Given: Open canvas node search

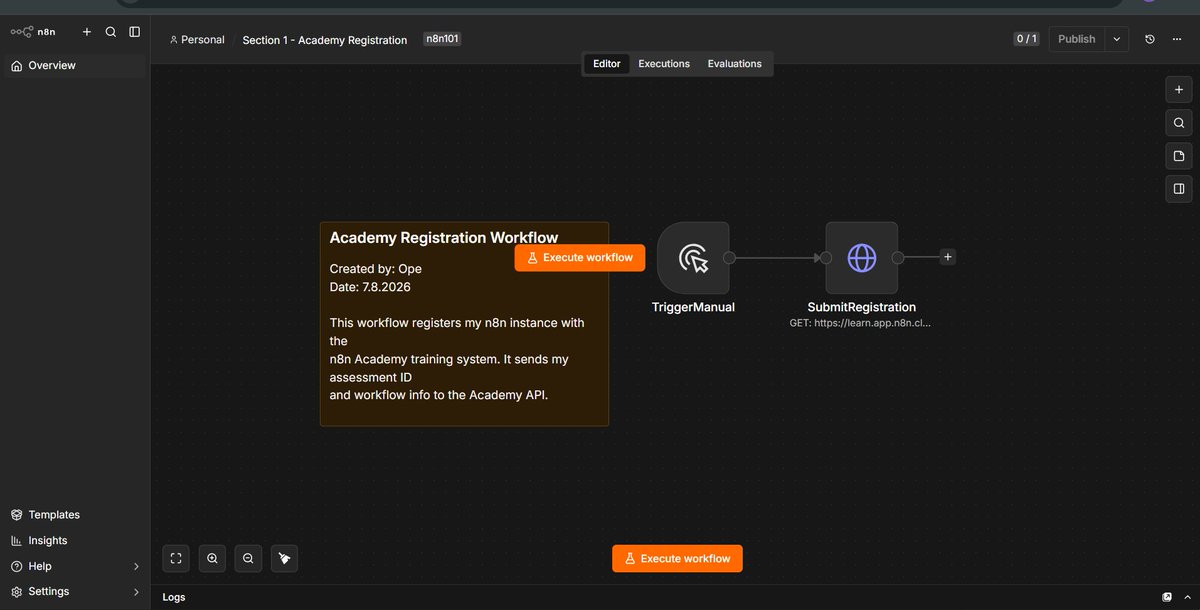Looking at the screenshot, I should [1179, 123].
